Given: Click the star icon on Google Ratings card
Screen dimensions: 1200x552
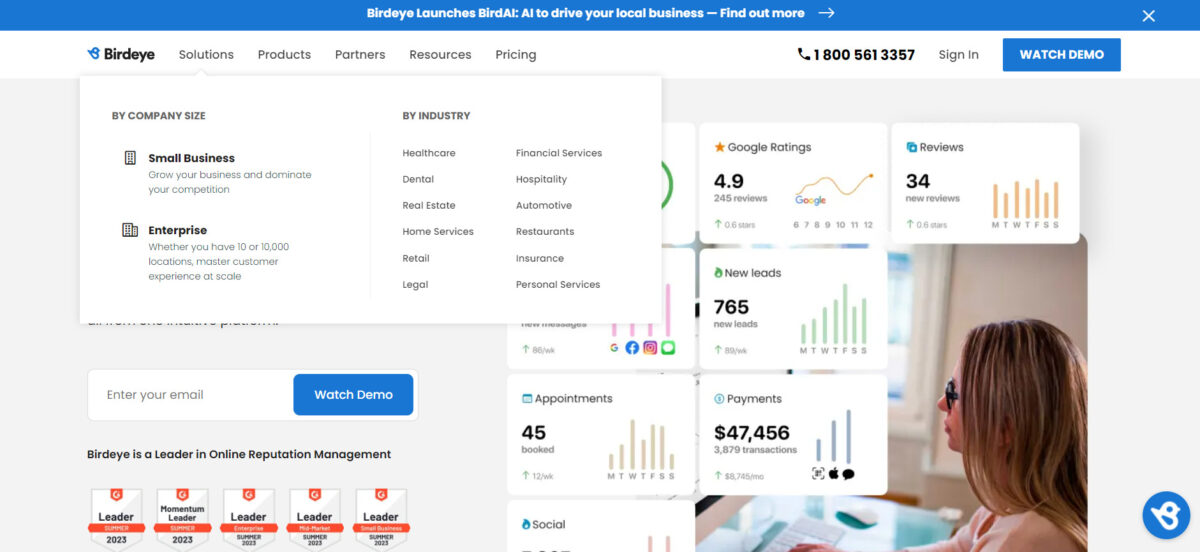Looking at the screenshot, I should pyautogui.click(x=719, y=147).
